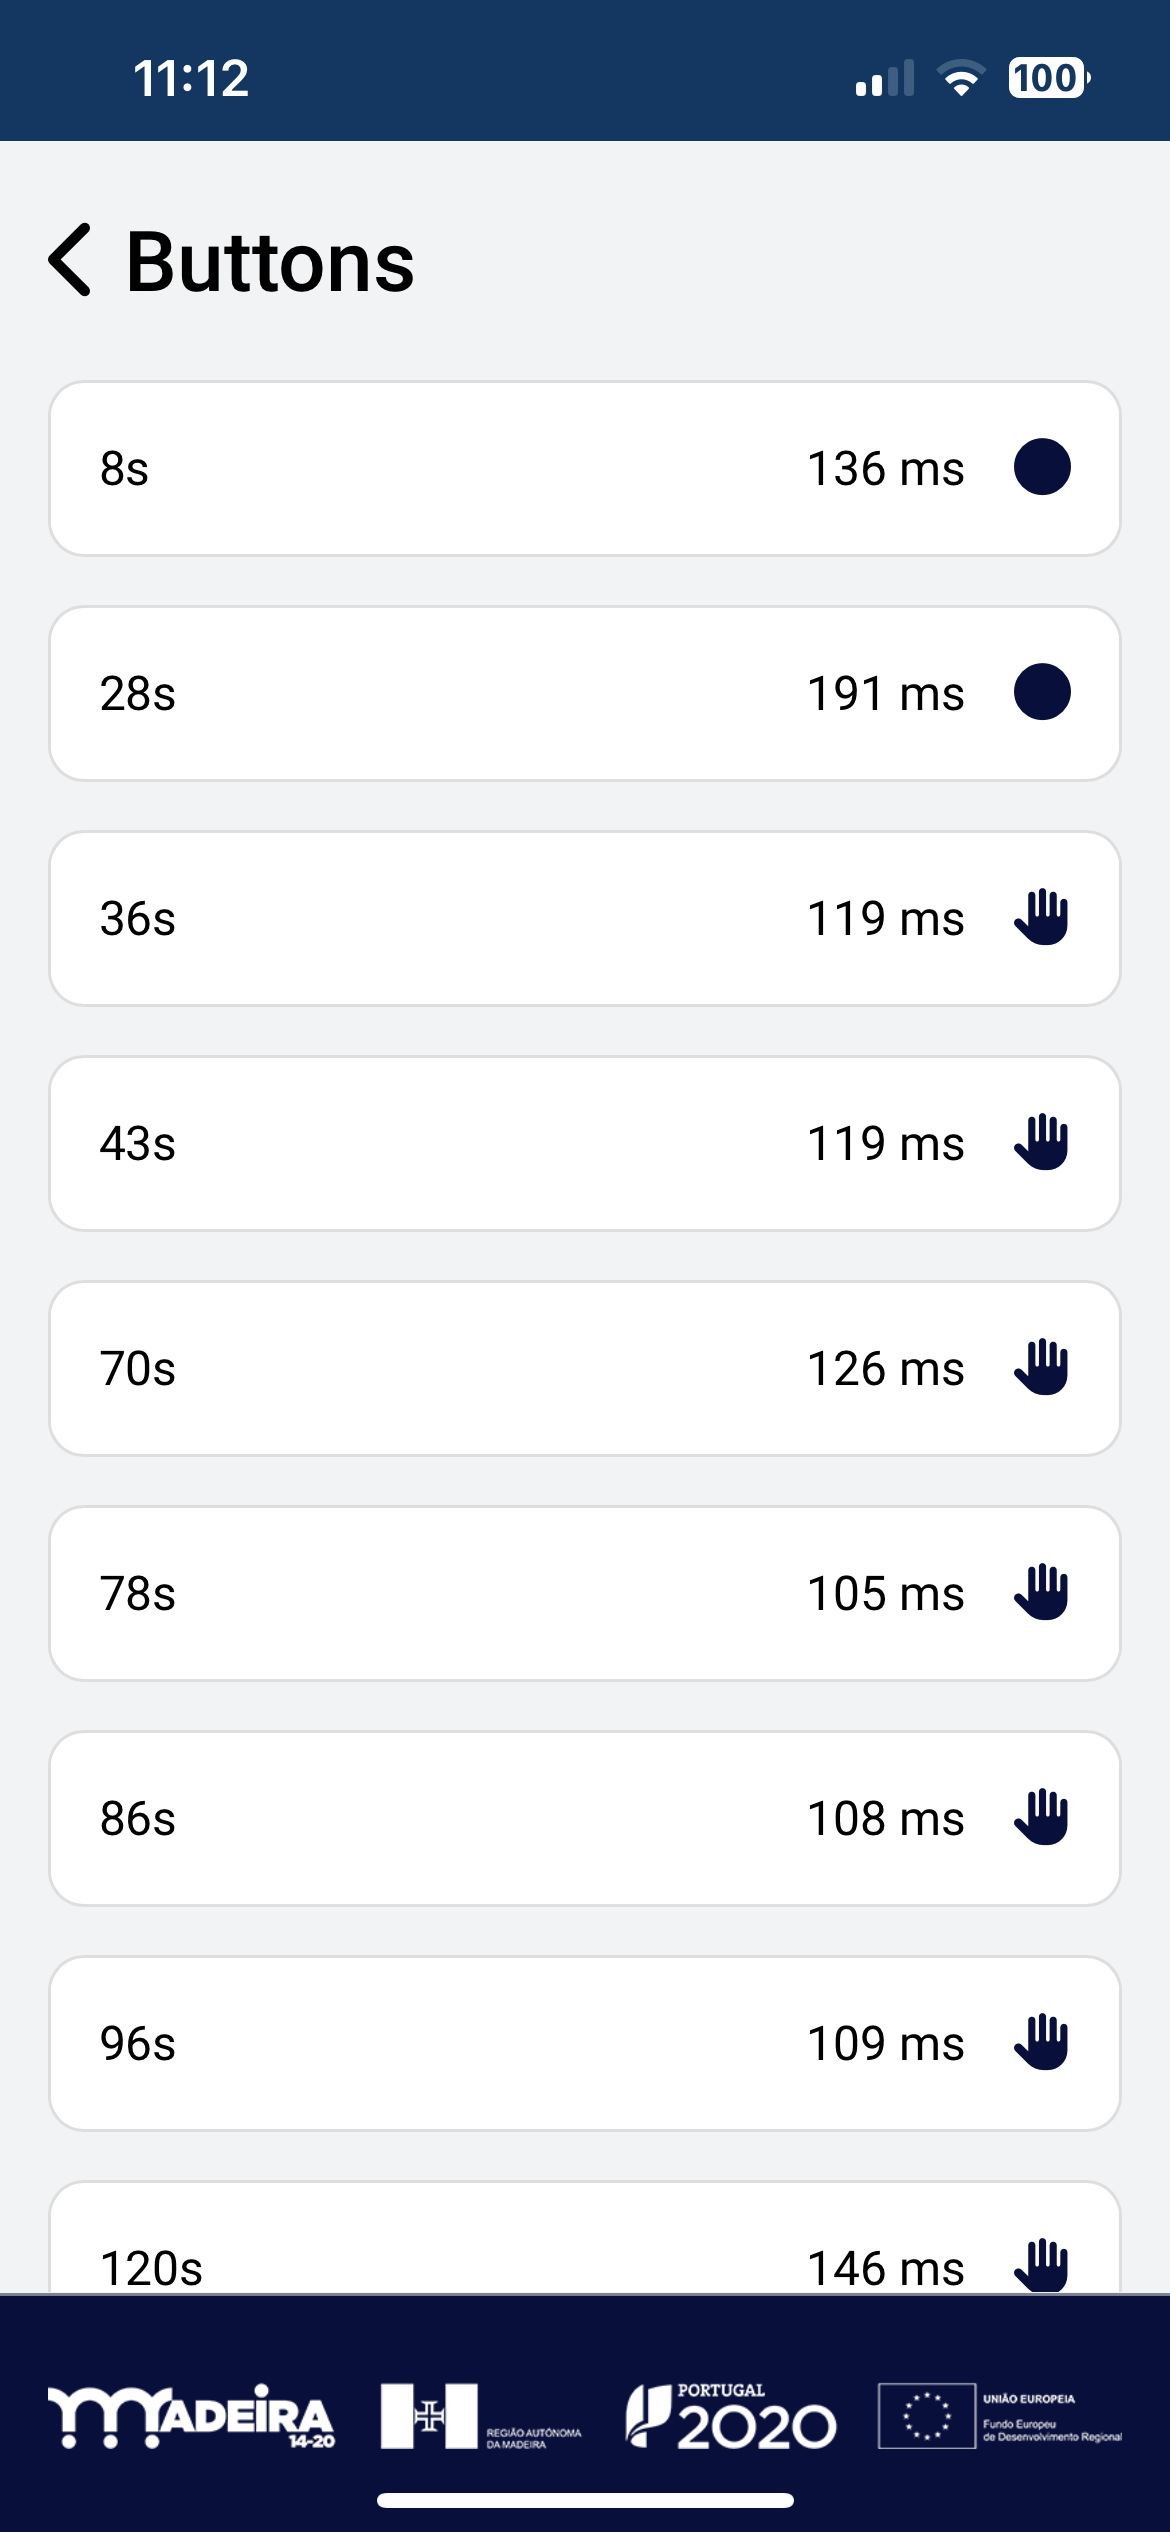This screenshot has height=2532, width=1170.
Task: Tap the Wi-Fi icon in status bar
Action: 961,78
